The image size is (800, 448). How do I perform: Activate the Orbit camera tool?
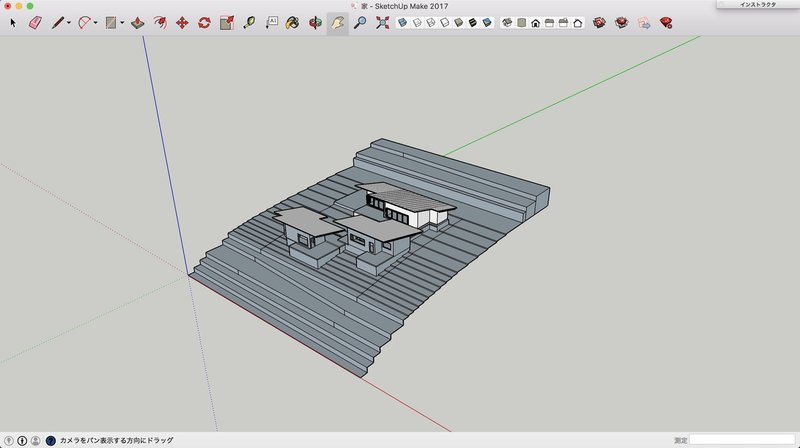(x=315, y=21)
